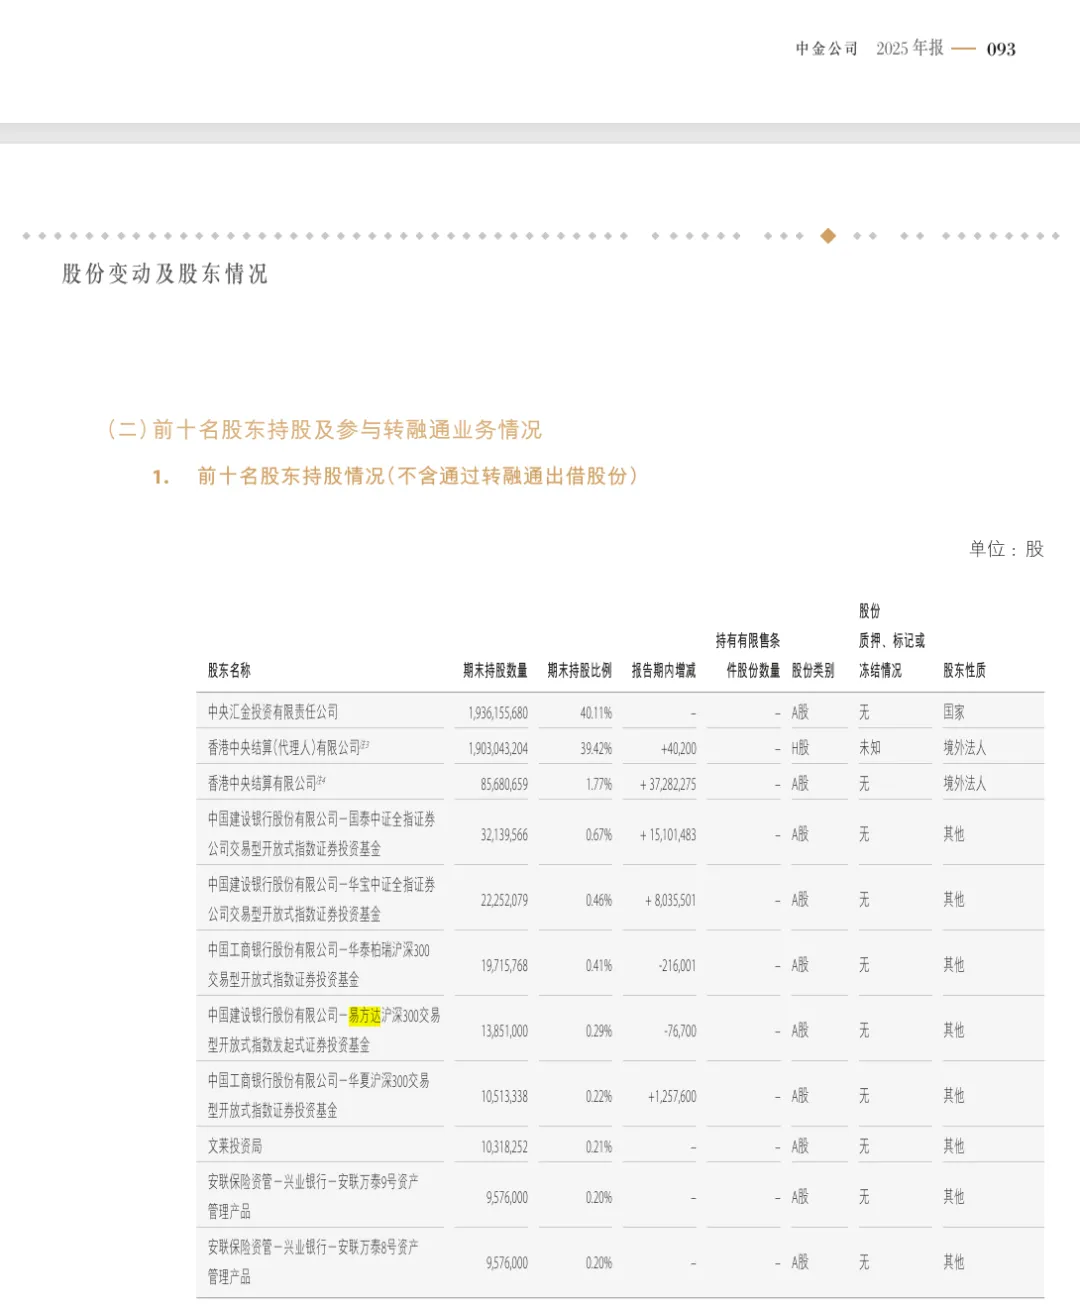Click subheading 前十名股东持股情况(不含通过转融通出借股份)
The image size is (1080, 1306).
[x=417, y=476]
